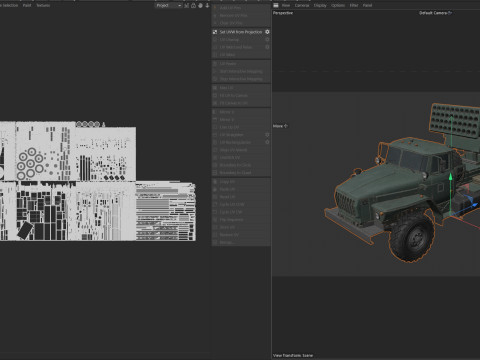Click the Reset UV command
Image resolution: width=480 pixels, height=360 pixels.
(x=241, y=197)
